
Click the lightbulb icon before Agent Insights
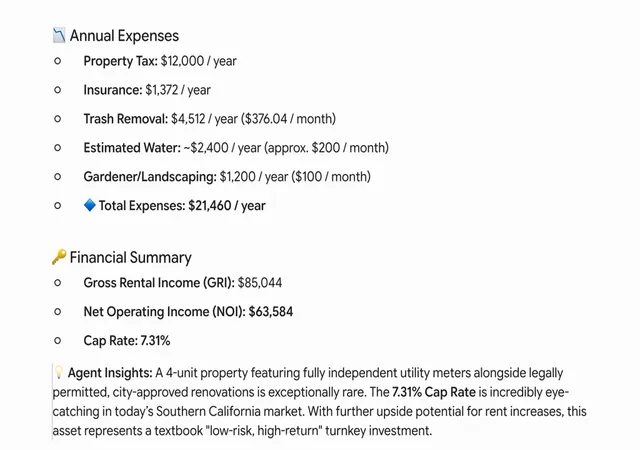click(59, 372)
